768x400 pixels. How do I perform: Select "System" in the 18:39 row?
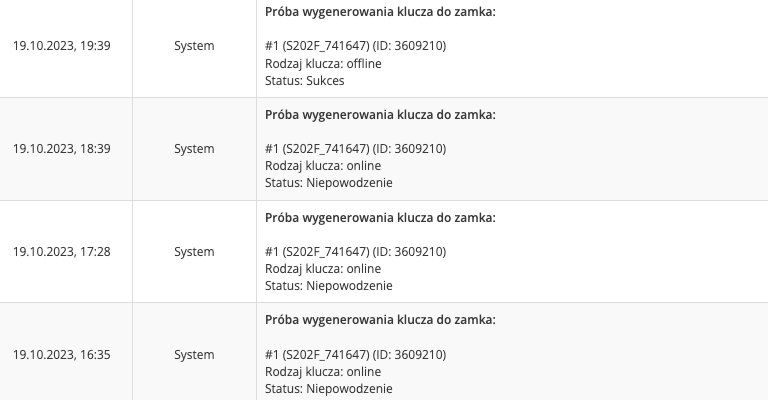point(194,149)
